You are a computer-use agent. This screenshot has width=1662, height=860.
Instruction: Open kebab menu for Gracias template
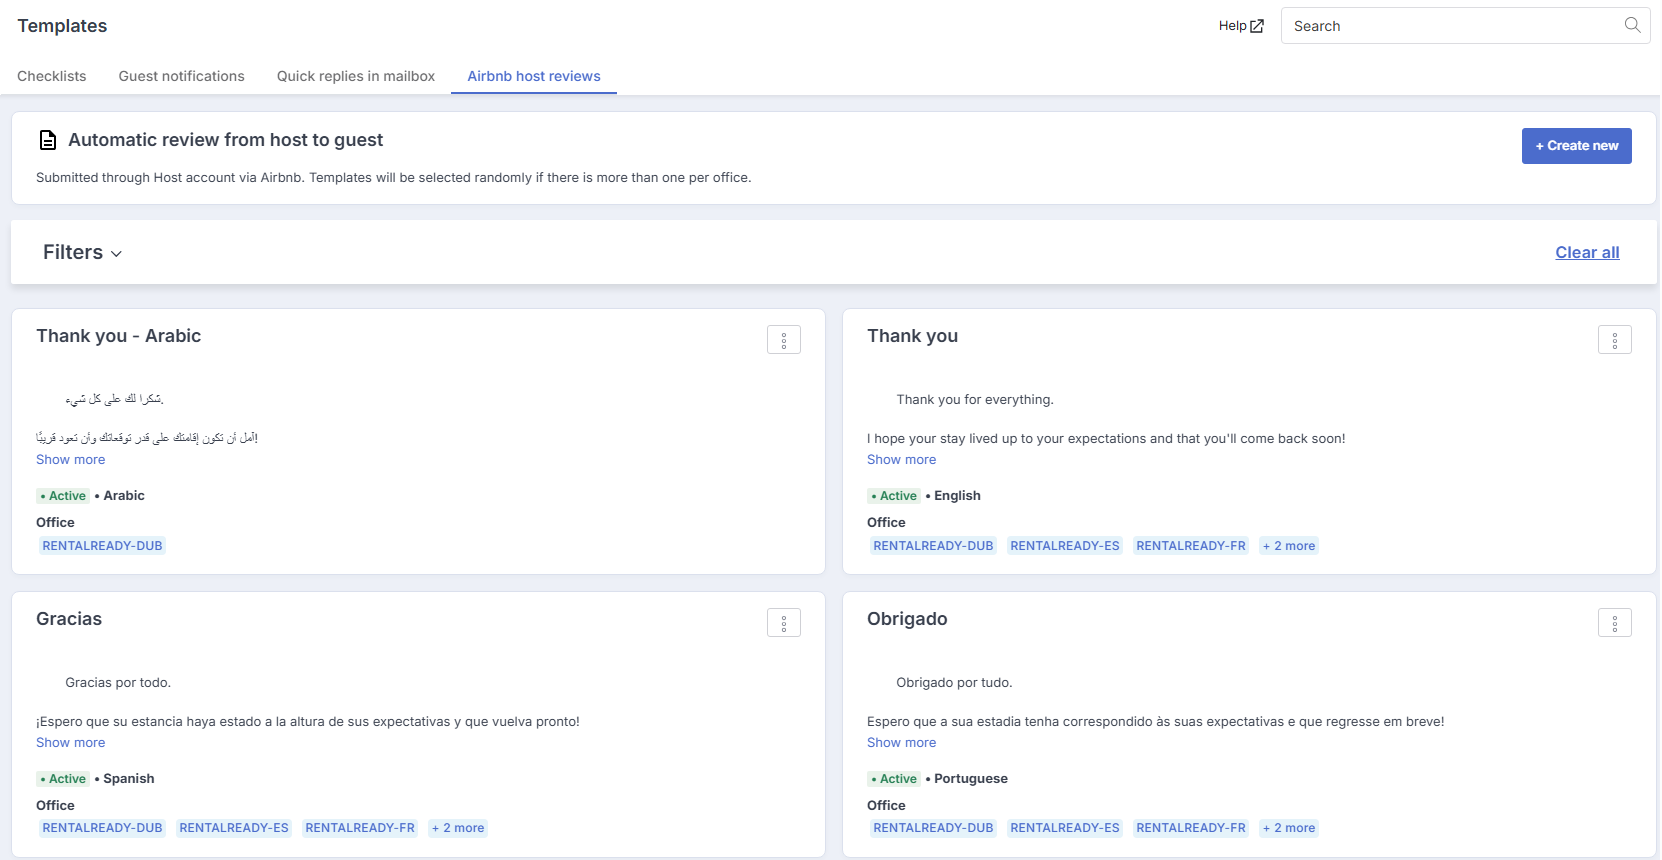[783, 623]
